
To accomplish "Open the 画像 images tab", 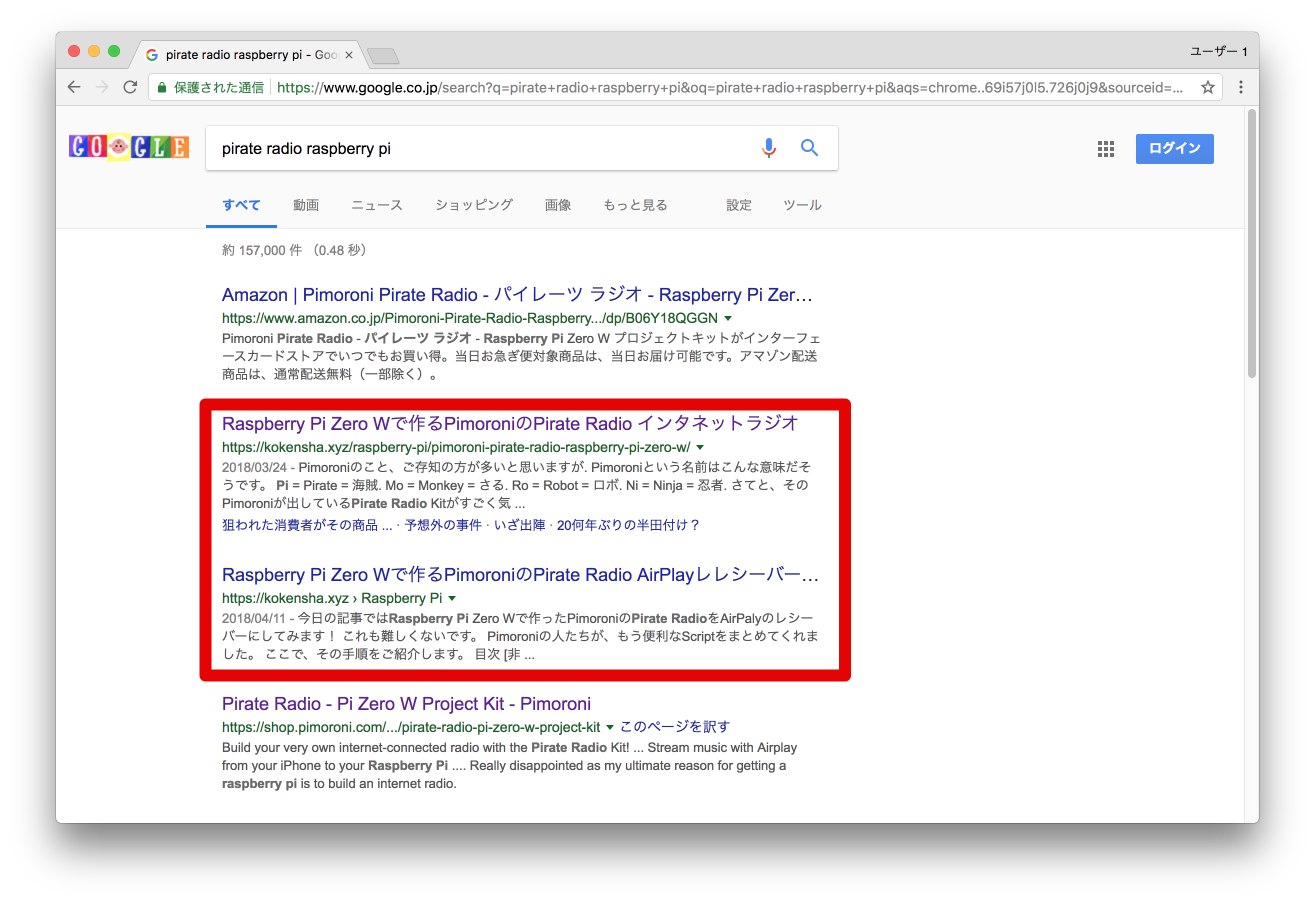I will coord(558,205).
